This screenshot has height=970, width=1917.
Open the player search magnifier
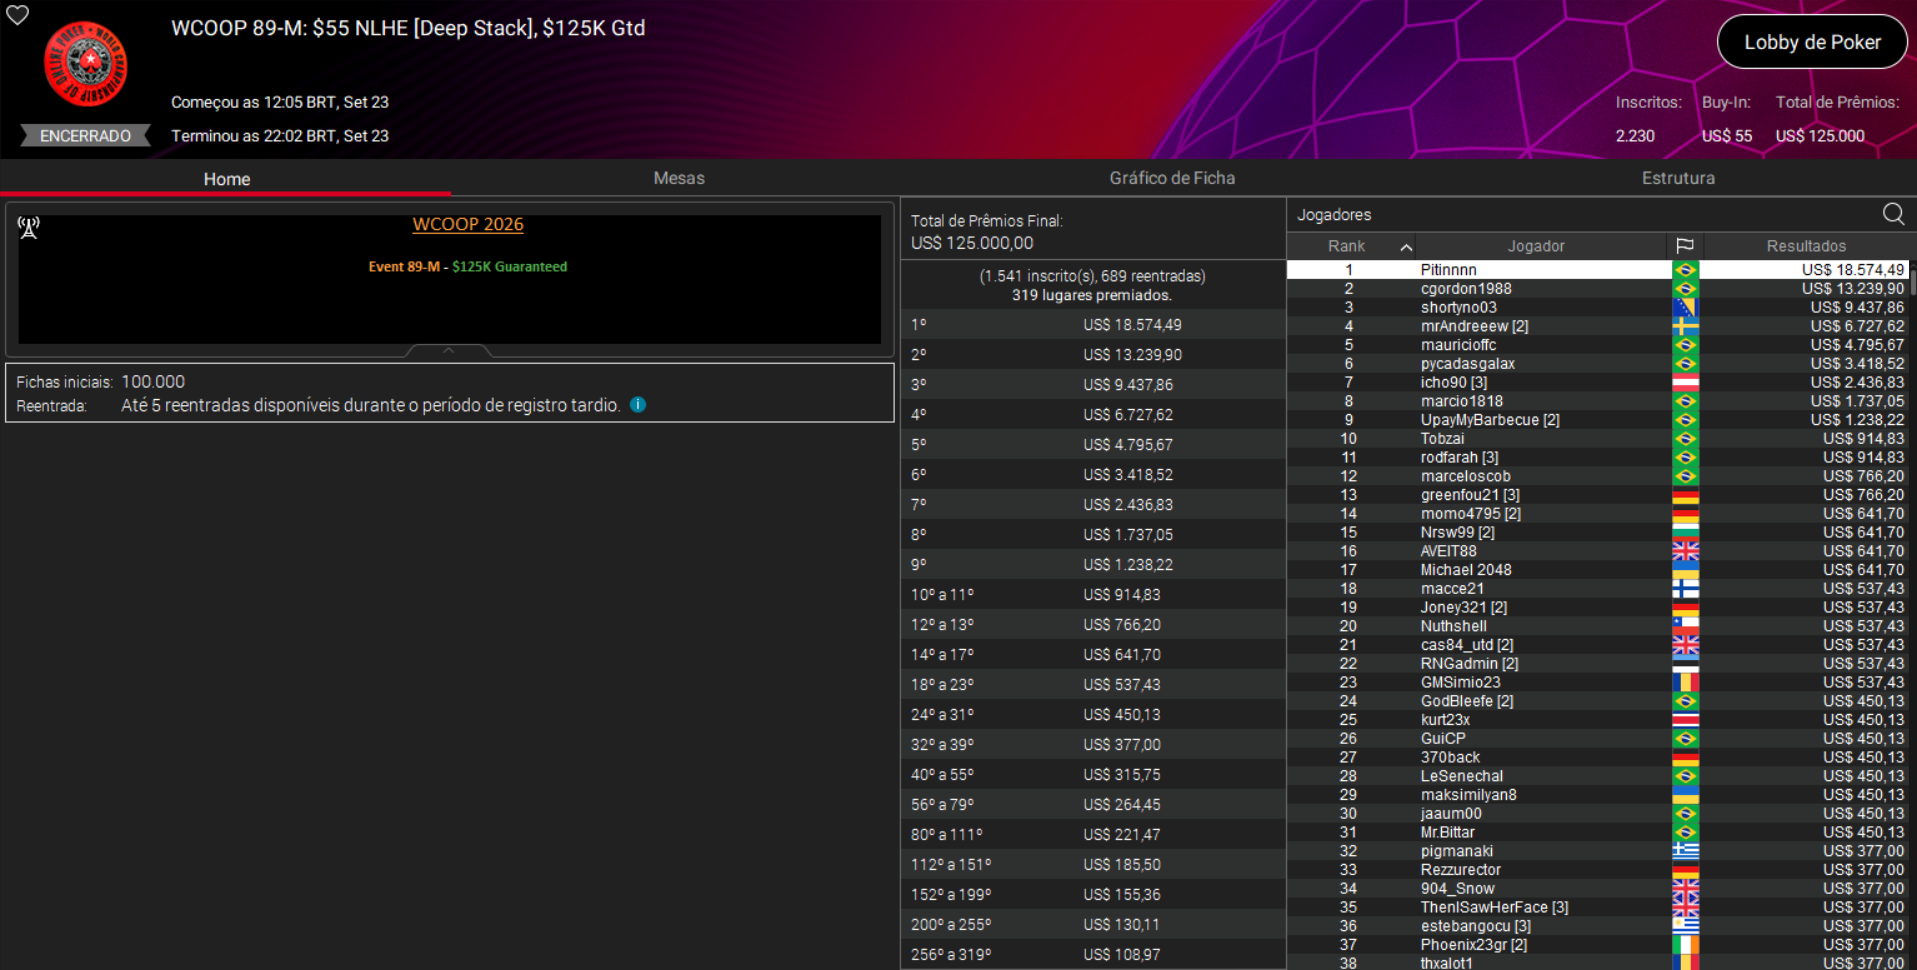1893,214
